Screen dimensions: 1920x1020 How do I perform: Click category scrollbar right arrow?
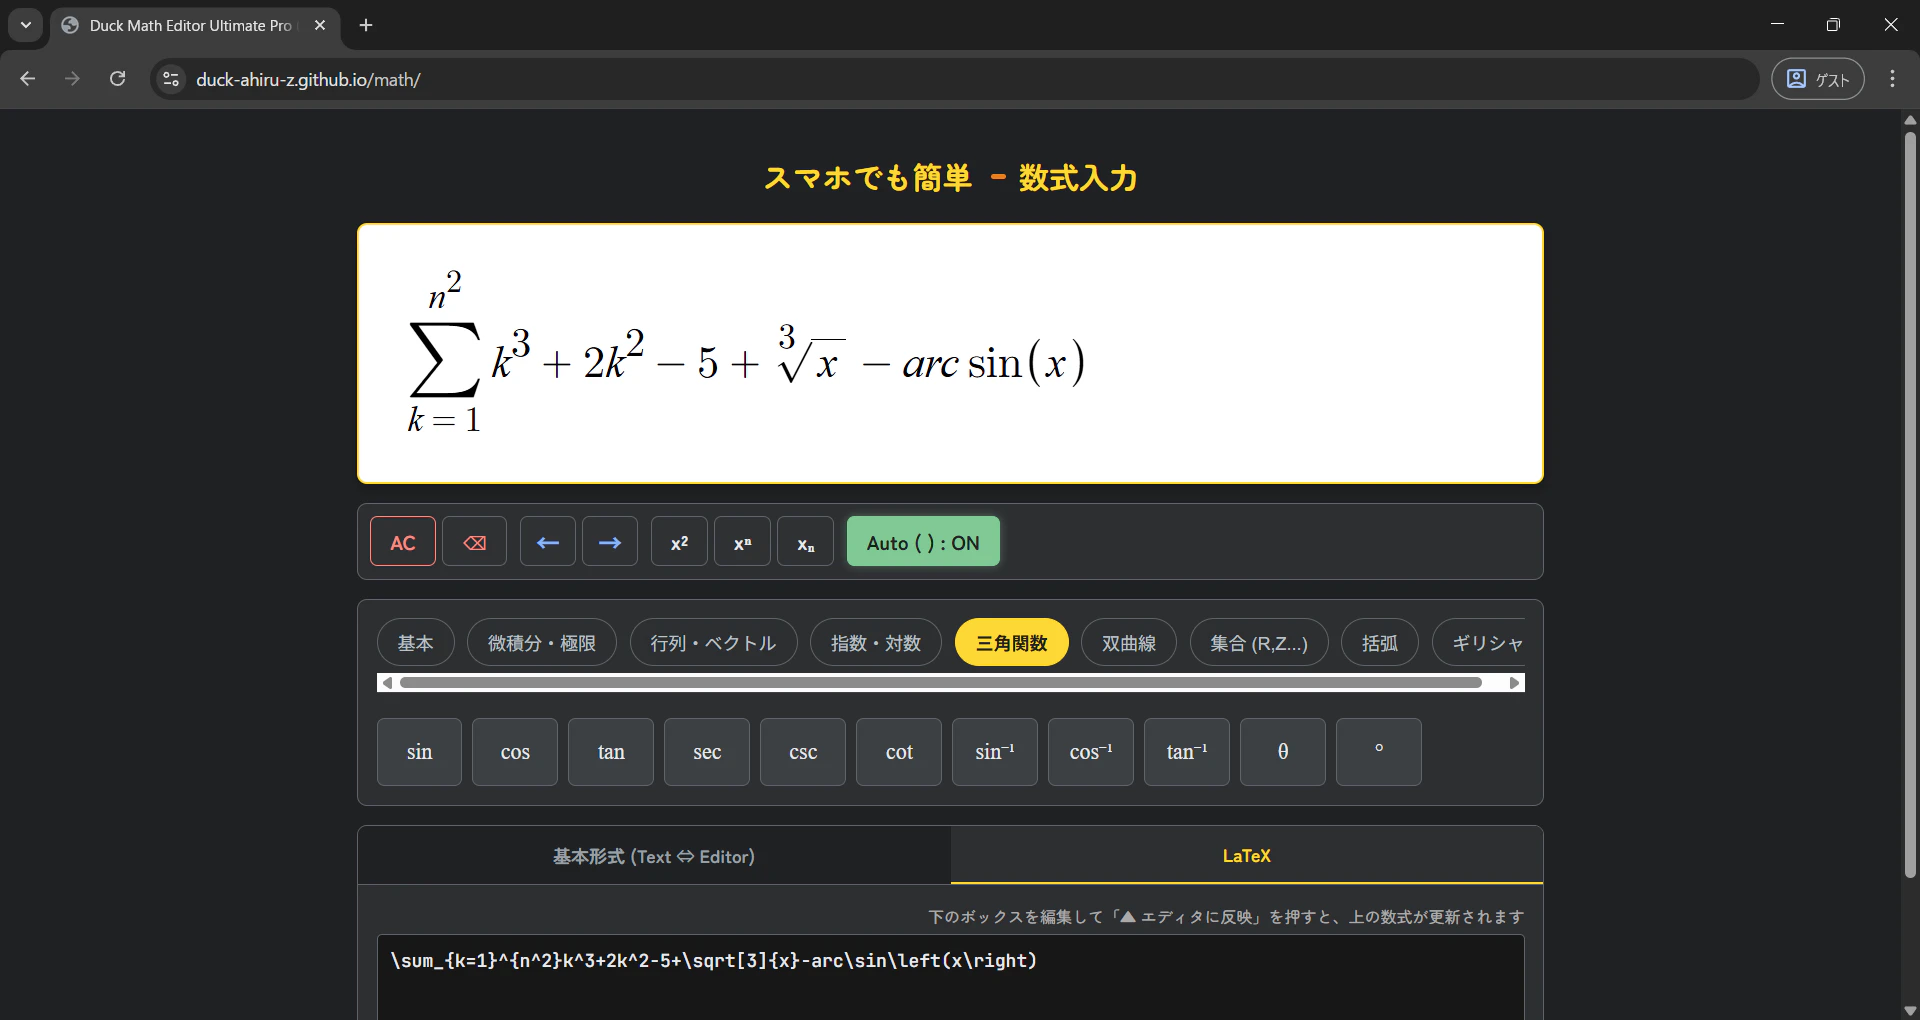point(1515,683)
